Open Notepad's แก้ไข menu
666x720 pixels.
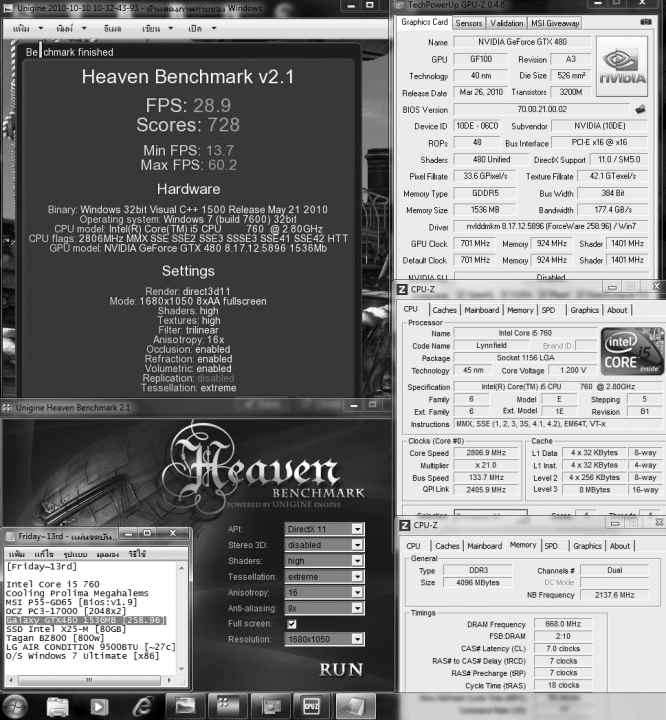click(44, 554)
